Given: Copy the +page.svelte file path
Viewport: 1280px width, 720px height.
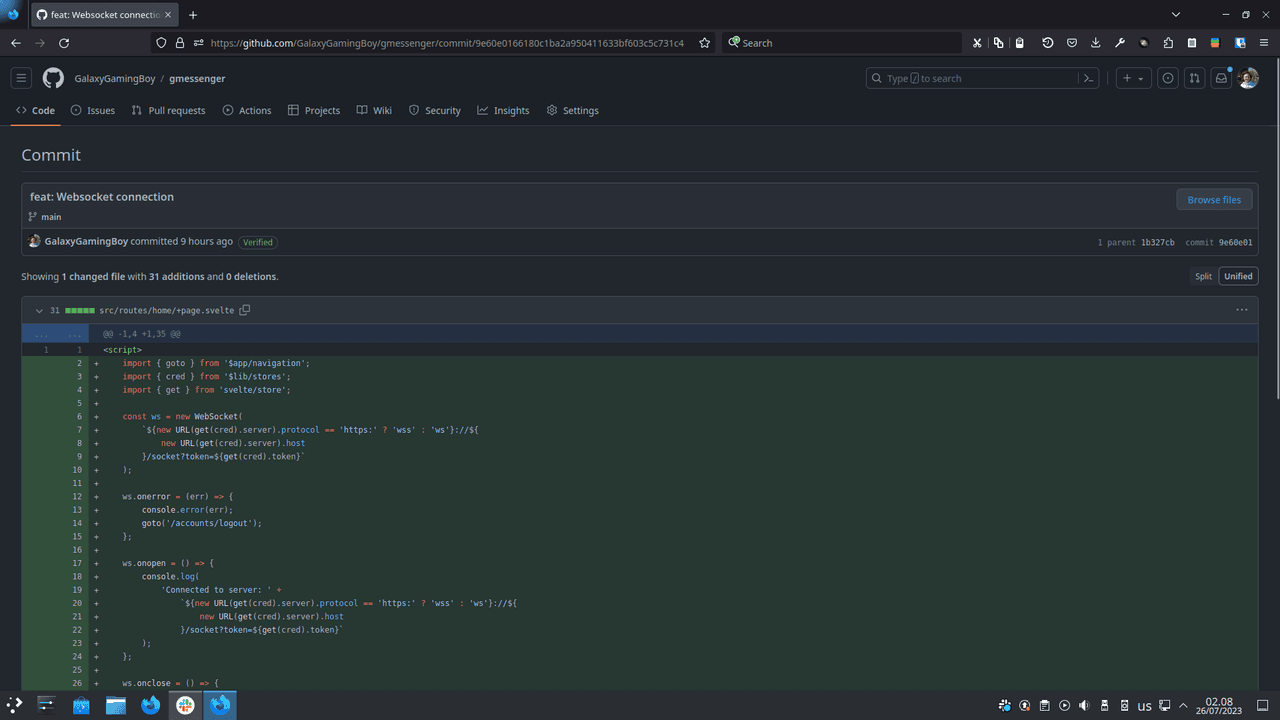Looking at the screenshot, I should click(245, 310).
